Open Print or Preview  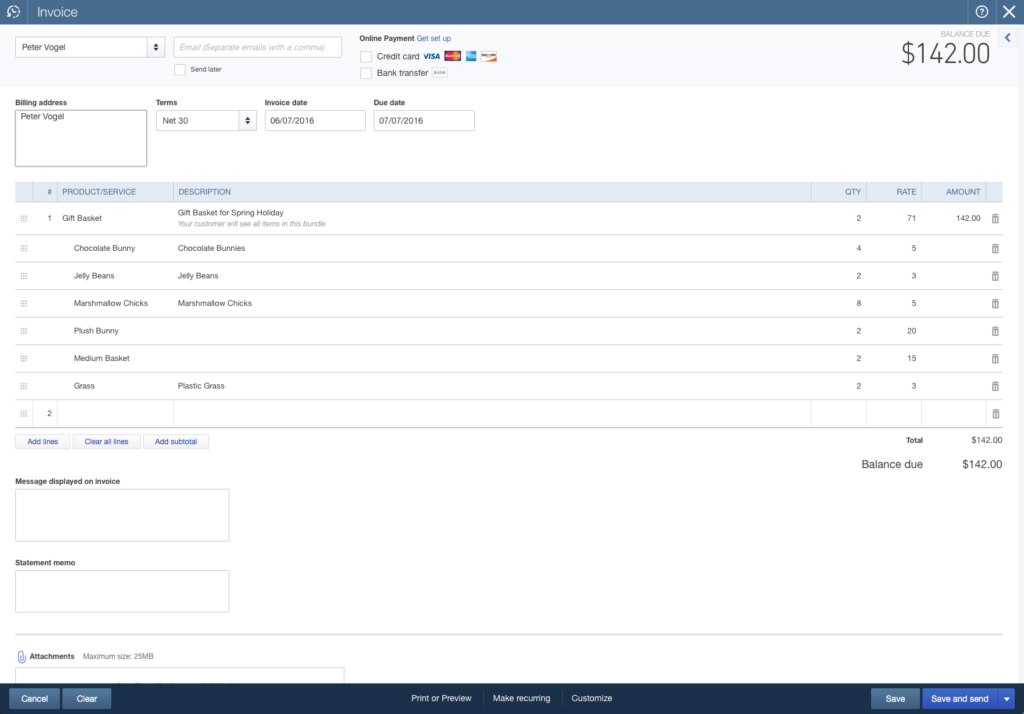point(441,698)
